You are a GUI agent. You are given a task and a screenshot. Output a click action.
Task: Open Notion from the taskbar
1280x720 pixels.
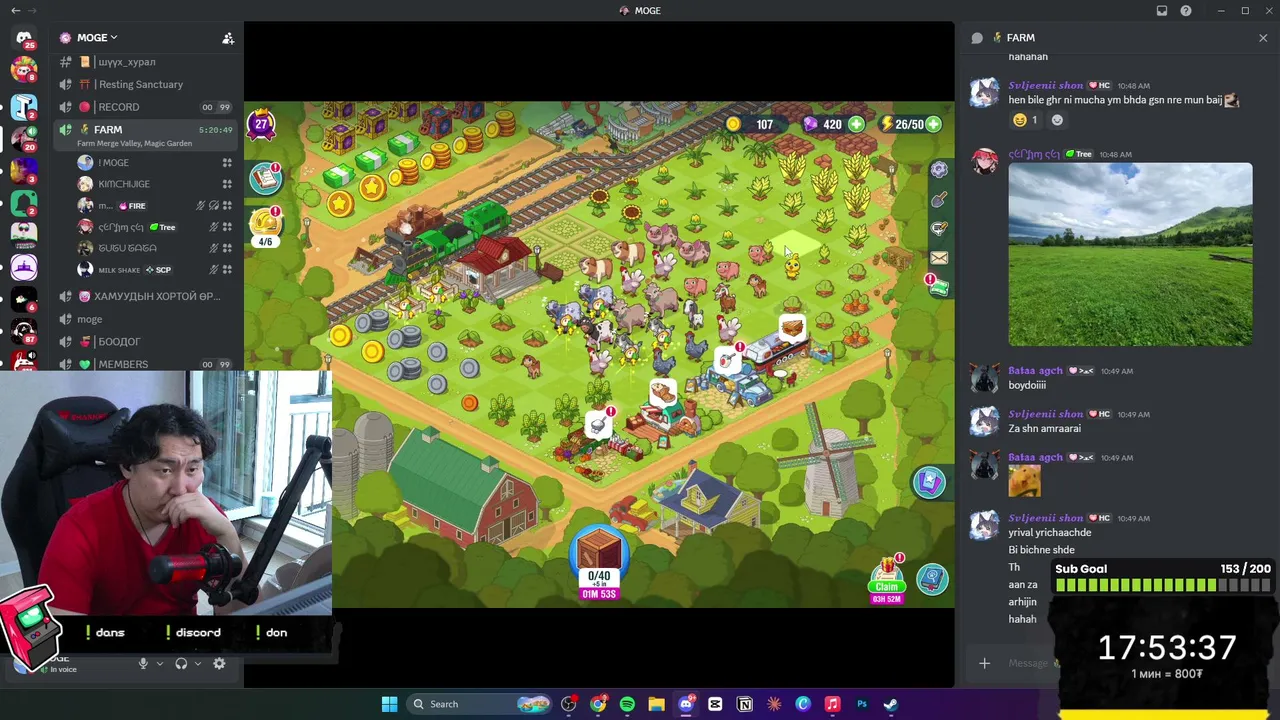click(745, 704)
